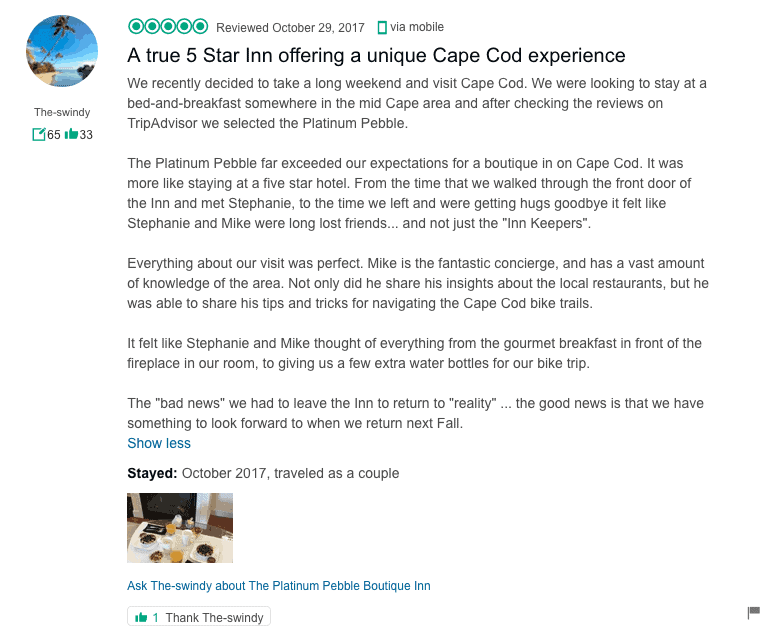Click the five-bubble rating icon
780x637 pixels.
pyautogui.click(x=168, y=26)
